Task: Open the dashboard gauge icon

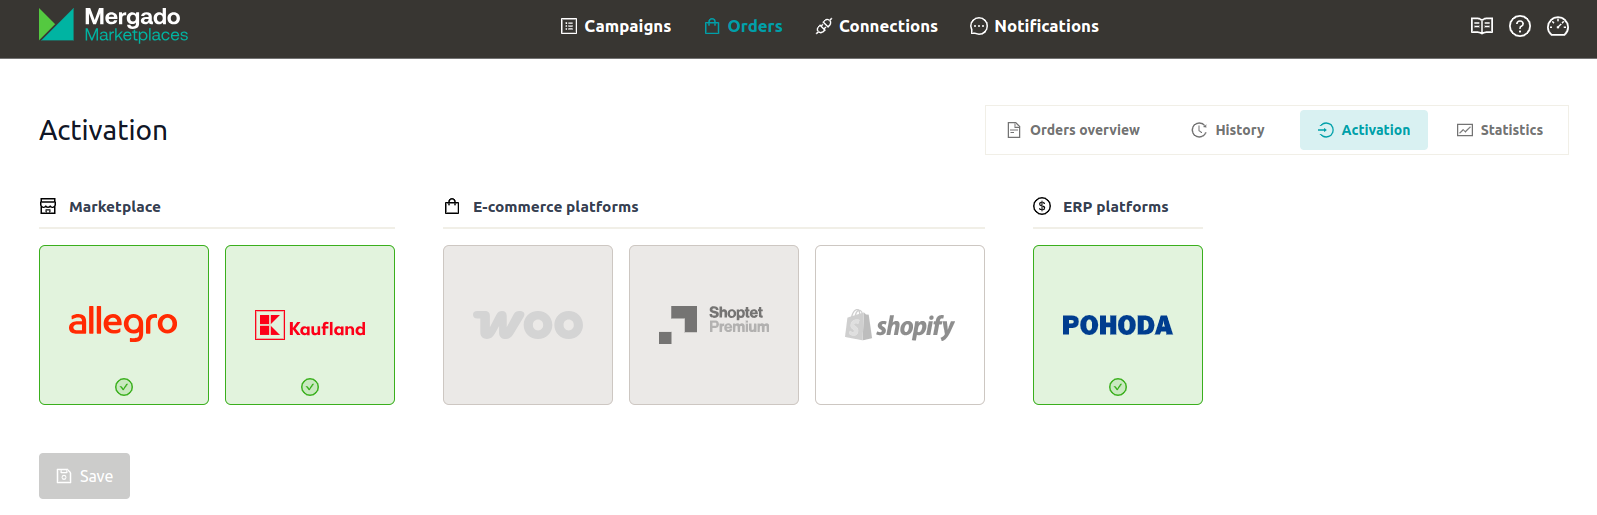Action: coord(1557,26)
